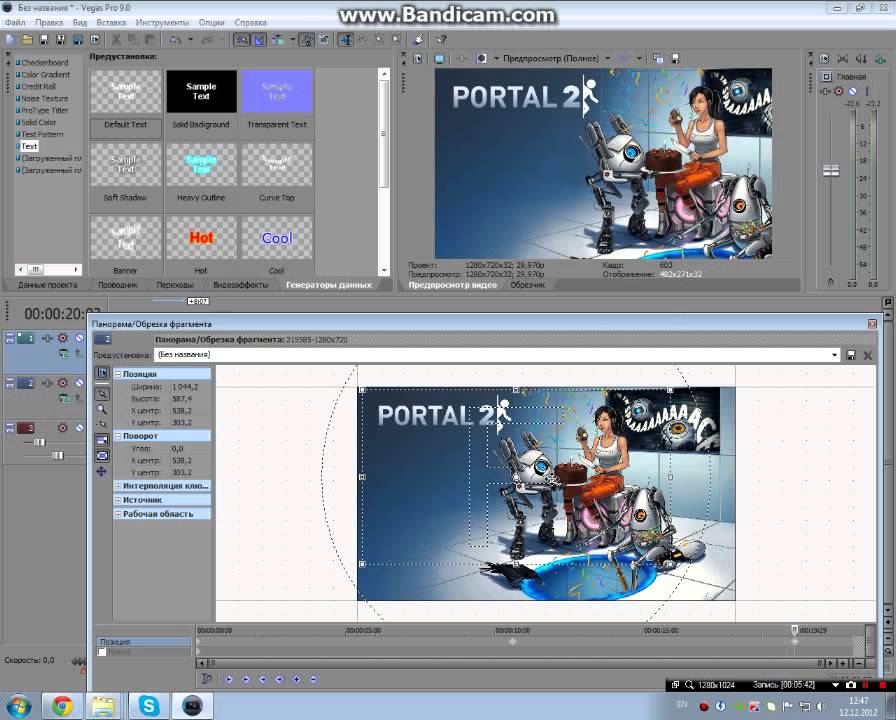896x720 pixels.
Task: Open the Предустановка preset dropdown
Action: point(834,355)
